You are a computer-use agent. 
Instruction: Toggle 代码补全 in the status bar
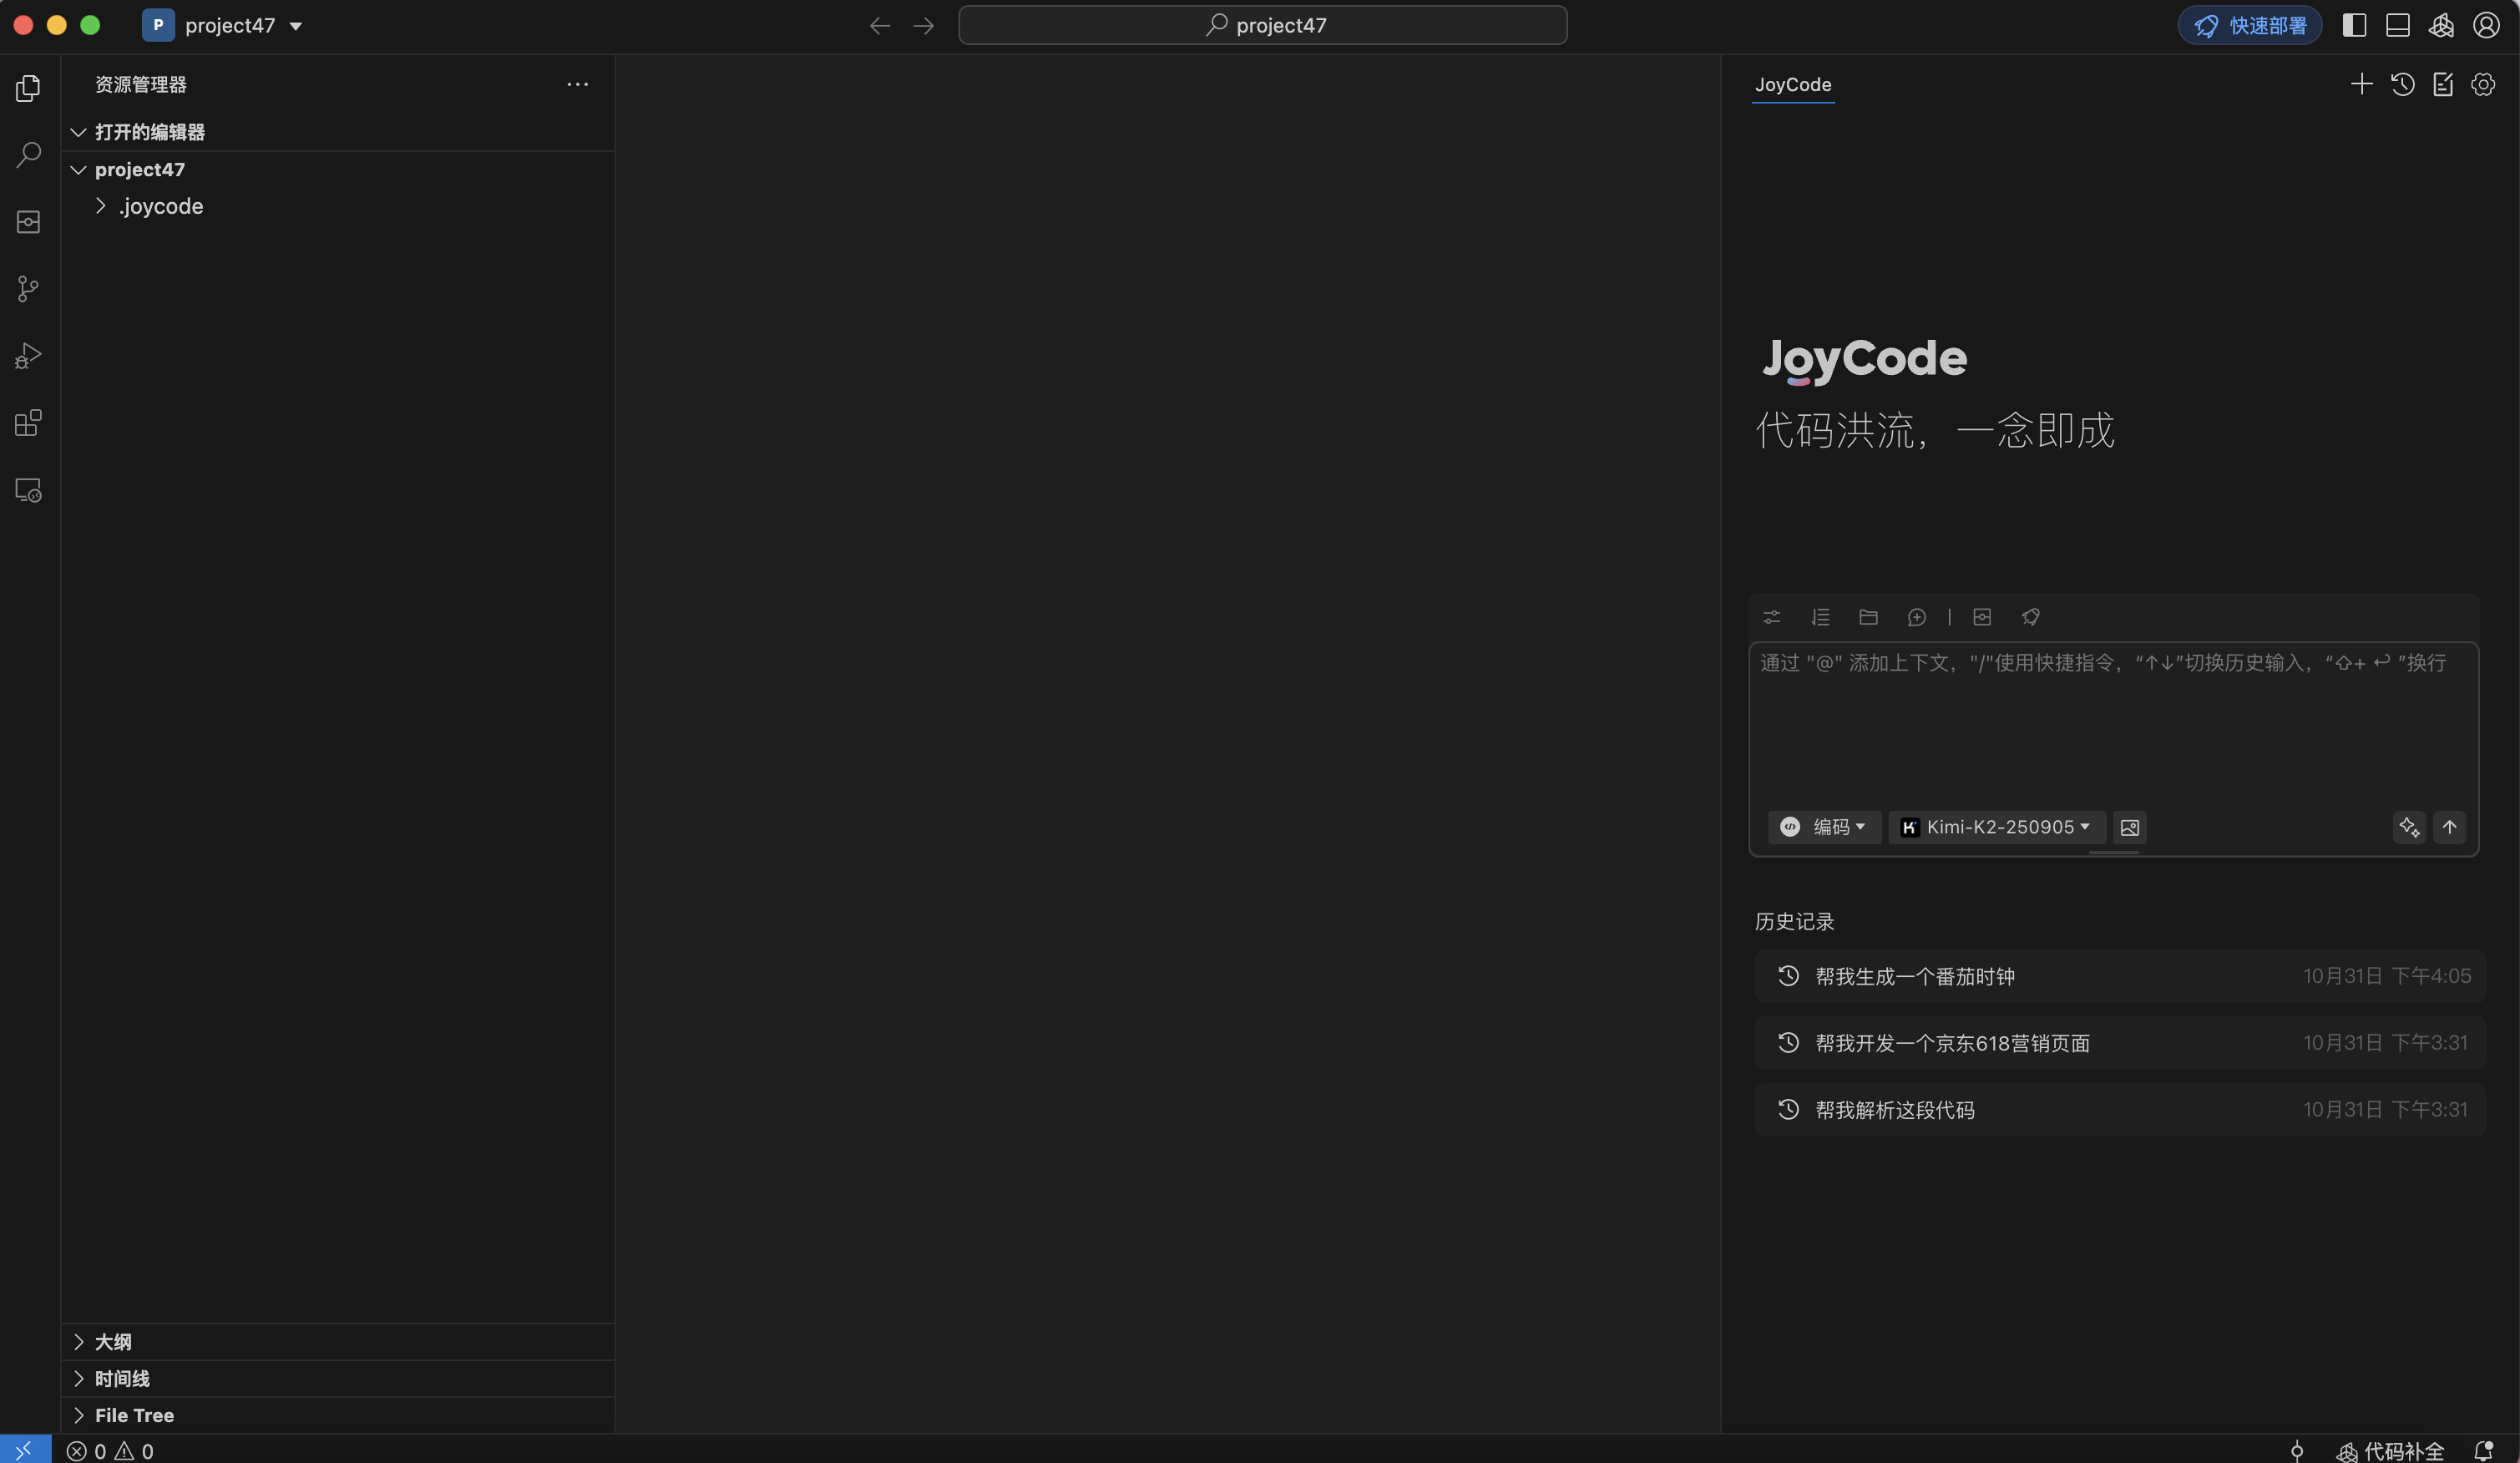coord(2394,1451)
